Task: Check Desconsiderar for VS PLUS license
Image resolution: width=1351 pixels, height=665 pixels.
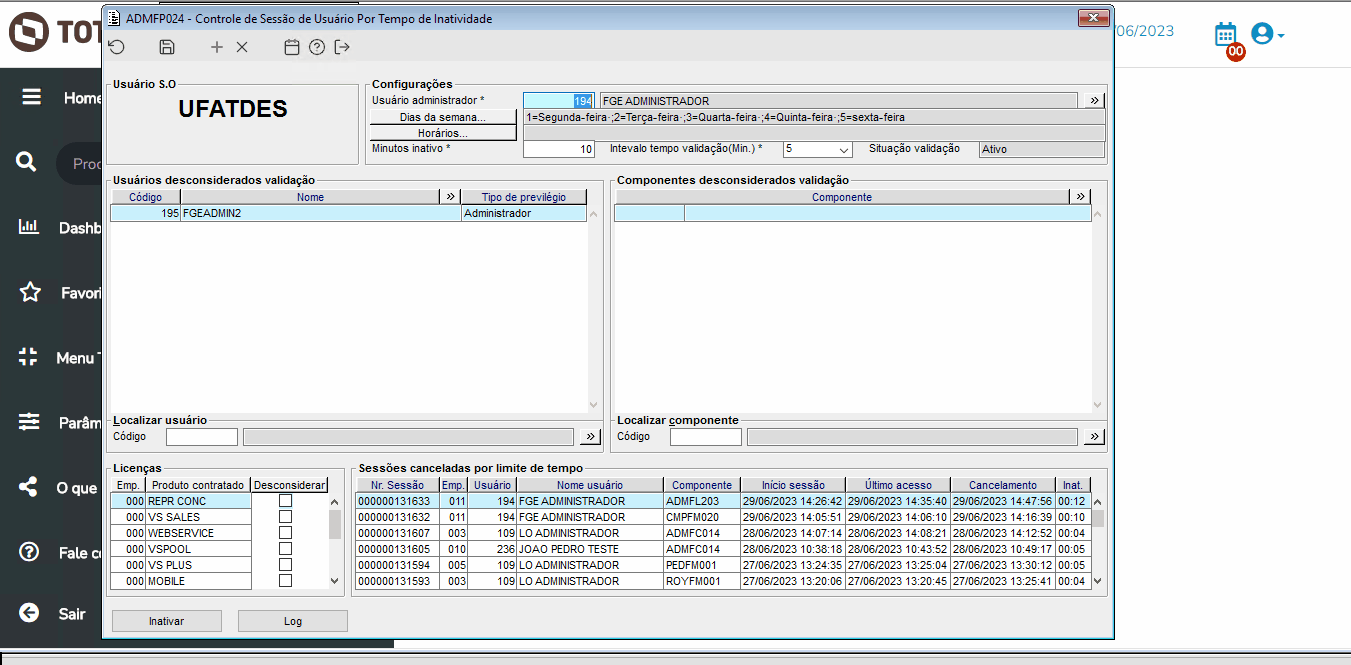Action: click(x=285, y=565)
